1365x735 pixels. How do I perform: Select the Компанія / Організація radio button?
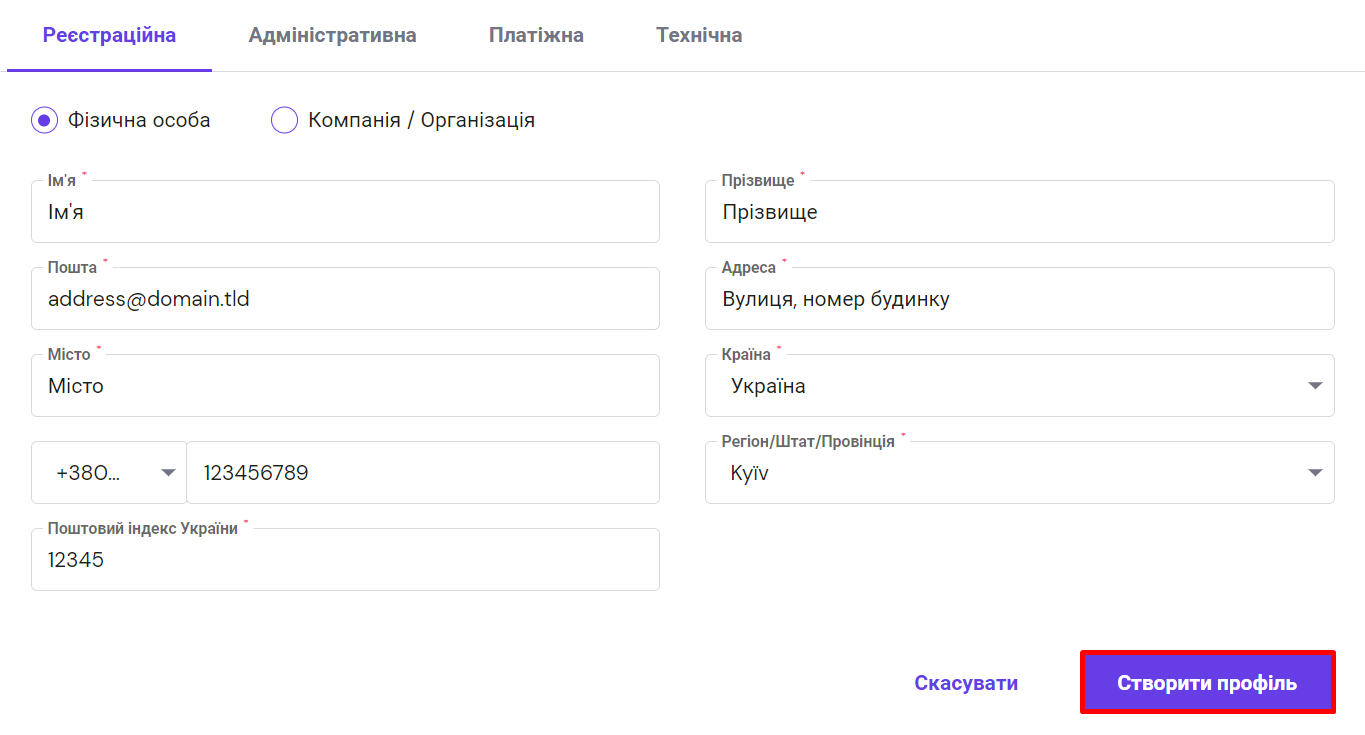tap(285, 121)
